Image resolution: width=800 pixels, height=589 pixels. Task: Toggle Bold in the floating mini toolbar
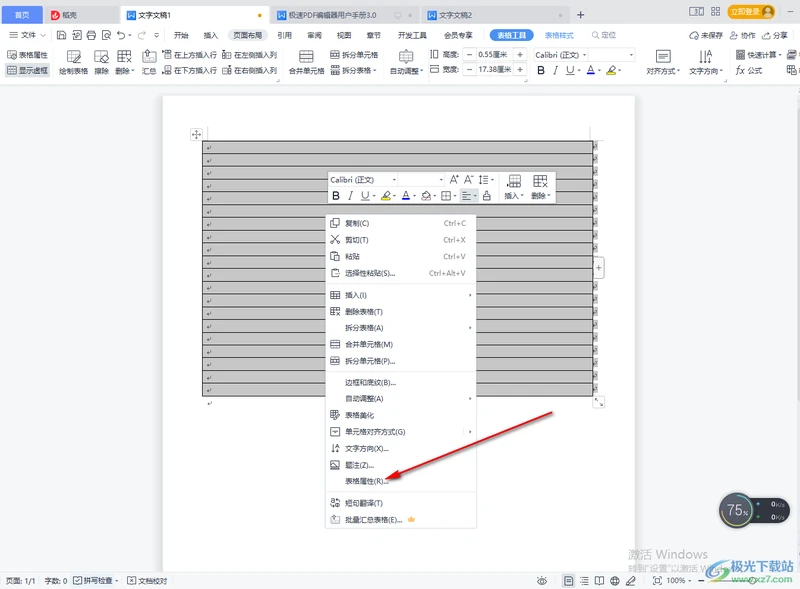coord(336,195)
